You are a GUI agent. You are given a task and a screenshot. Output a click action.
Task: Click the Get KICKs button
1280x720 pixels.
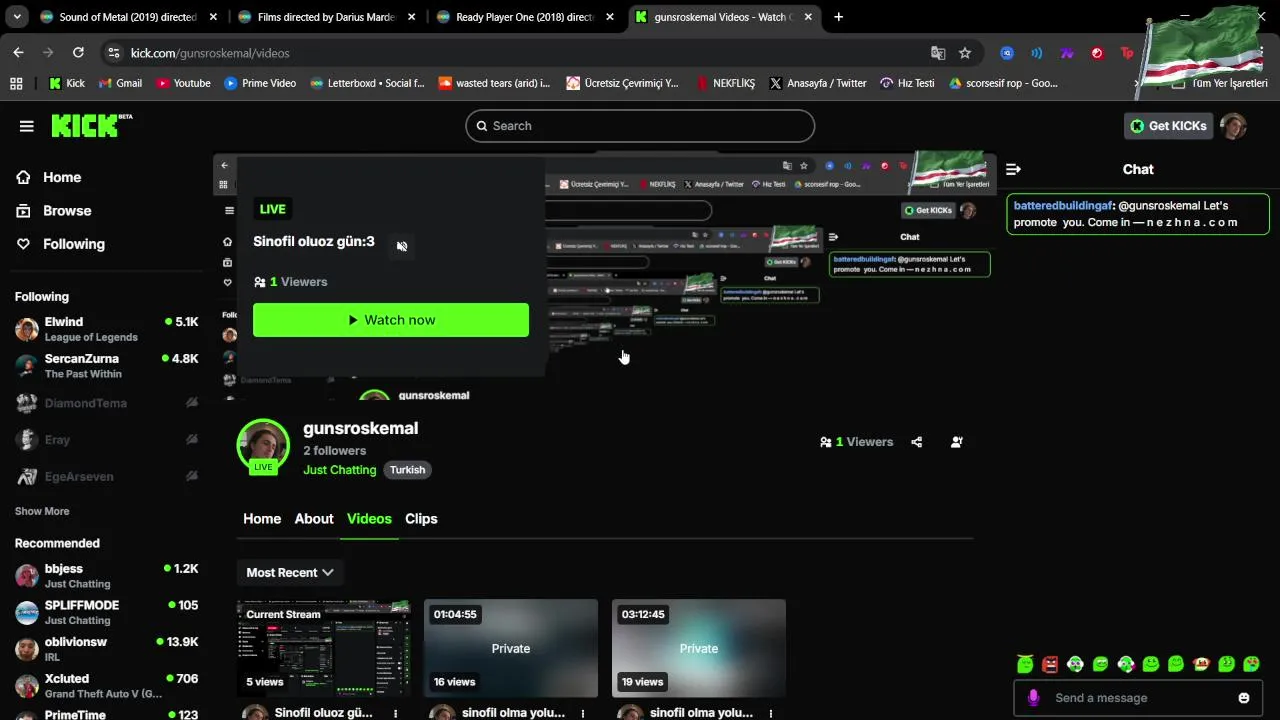pyautogui.click(x=1169, y=126)
